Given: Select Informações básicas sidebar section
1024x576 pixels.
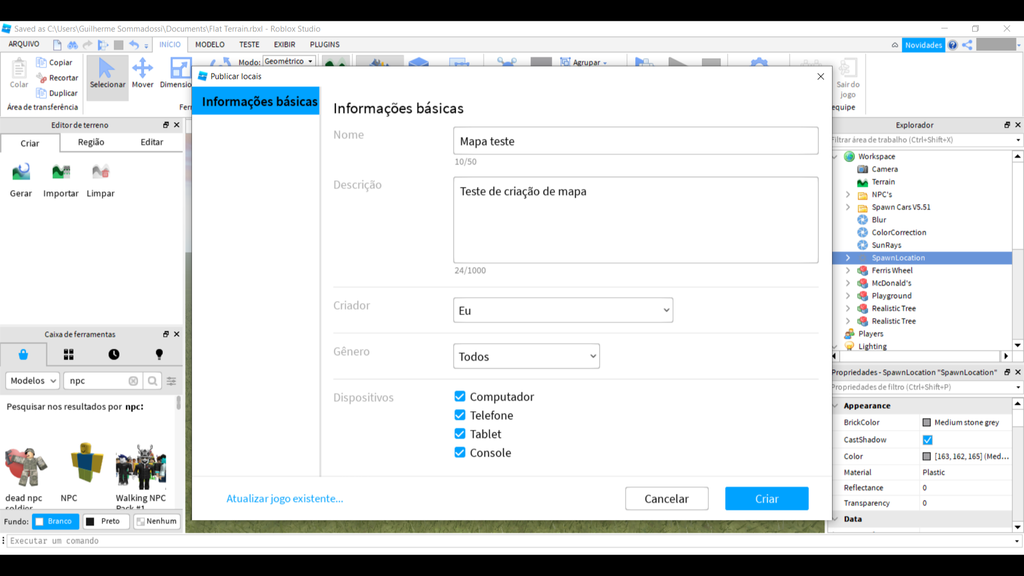Looking at the screenshot, I should (x=256, y=101).
